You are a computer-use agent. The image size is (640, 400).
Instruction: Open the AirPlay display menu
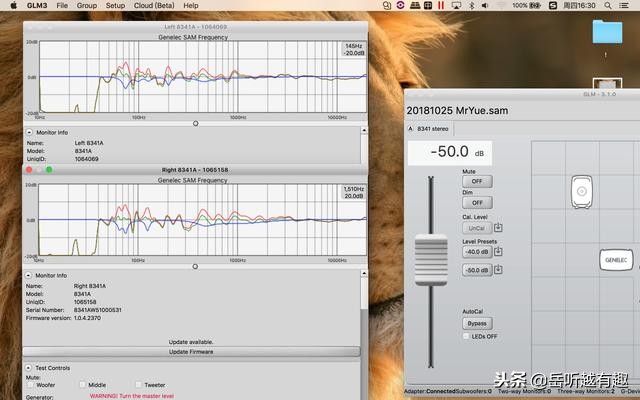coord(456,5)
